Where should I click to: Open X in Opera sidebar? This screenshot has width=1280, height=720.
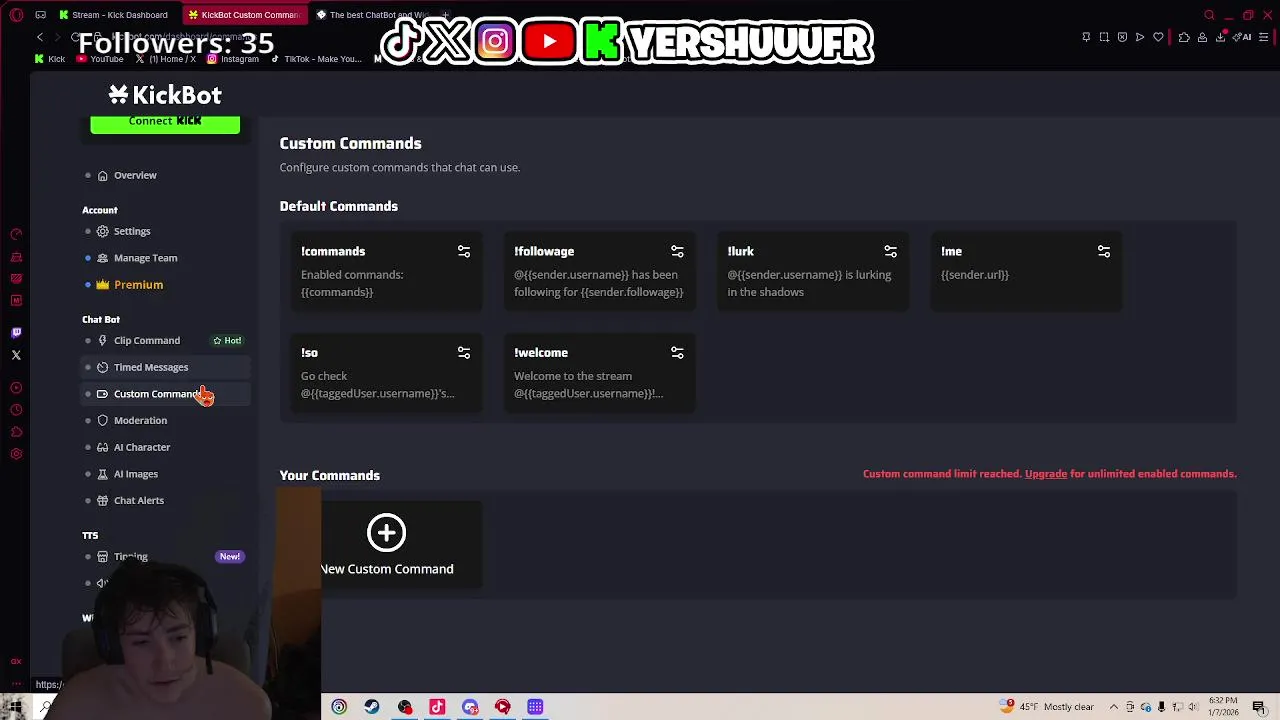pyautogui.click(x=16, y=355)
